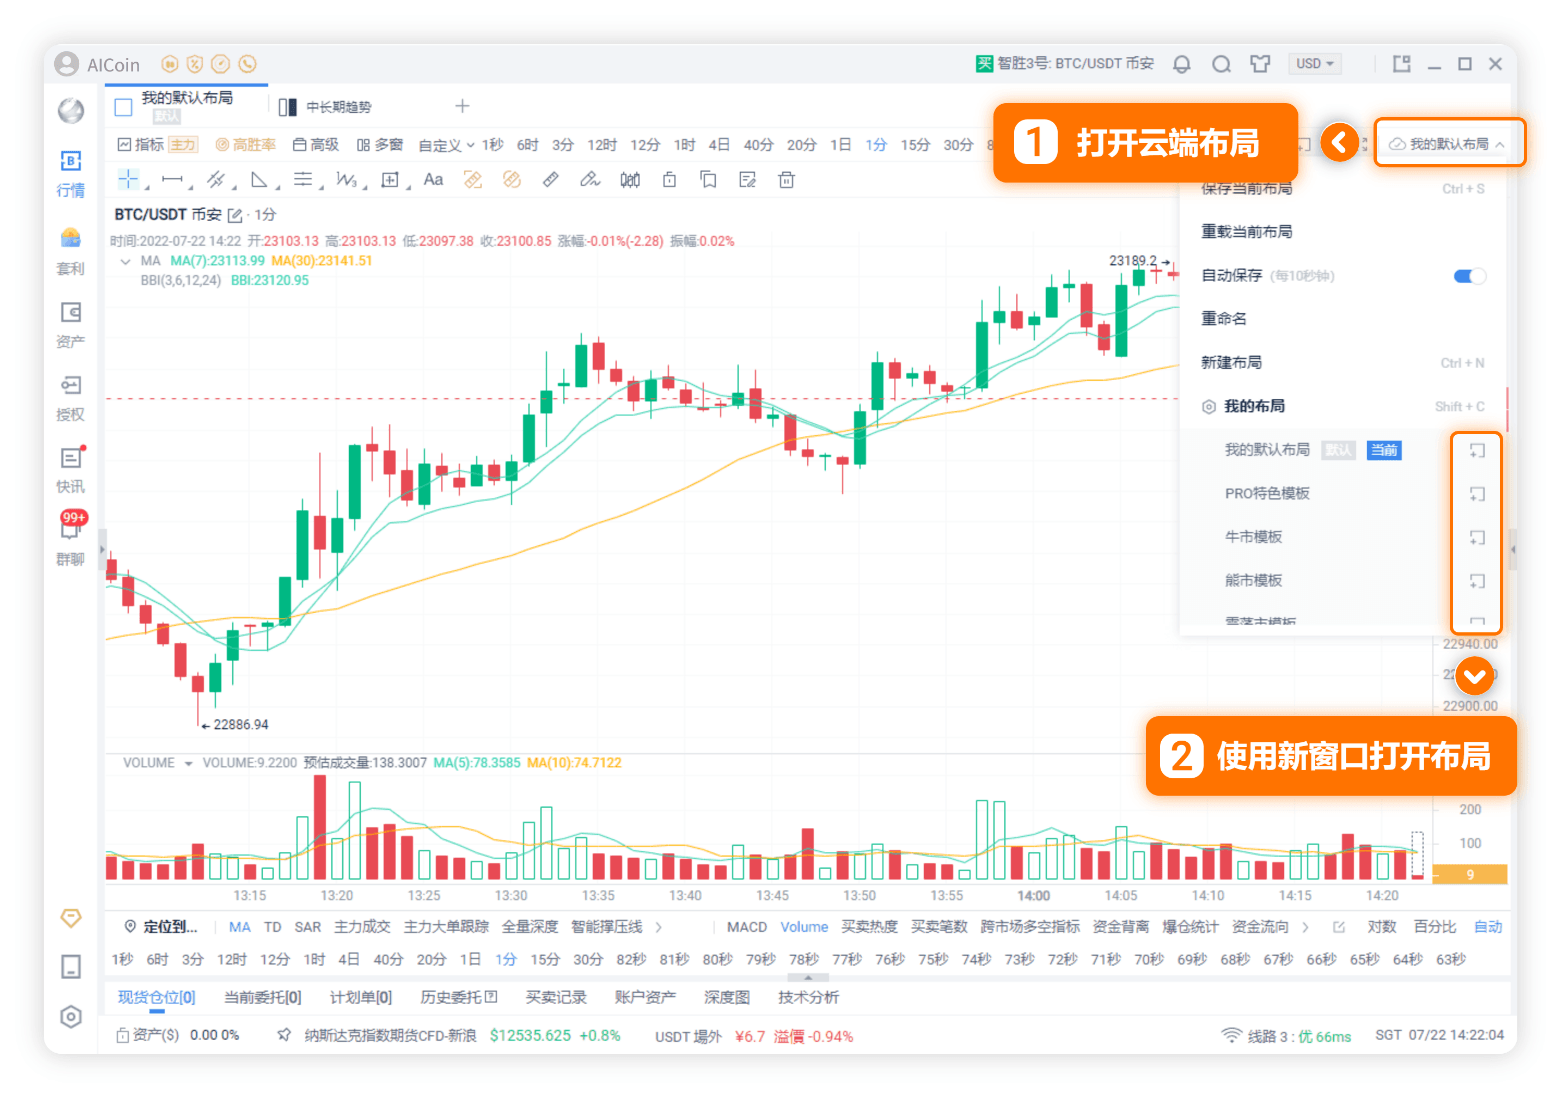
Task: Collapse the MA indicator legend chevron
Action: (125, 261)
